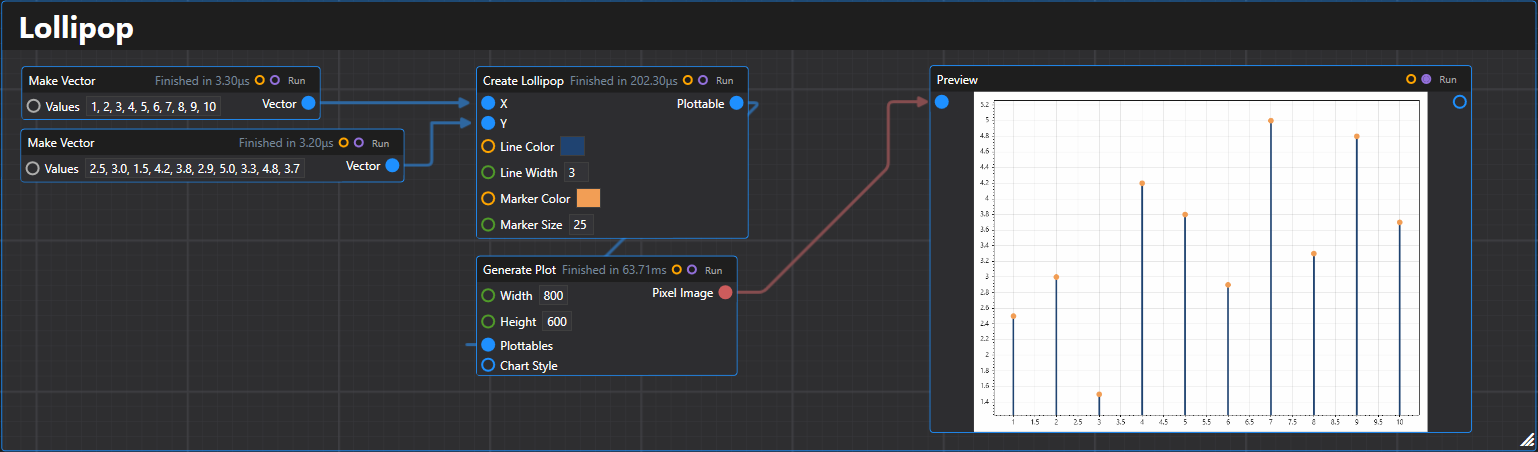This screenshot has width=1538, height=452.
Task: Click the Pixel Image label
Action: point(682,293)
